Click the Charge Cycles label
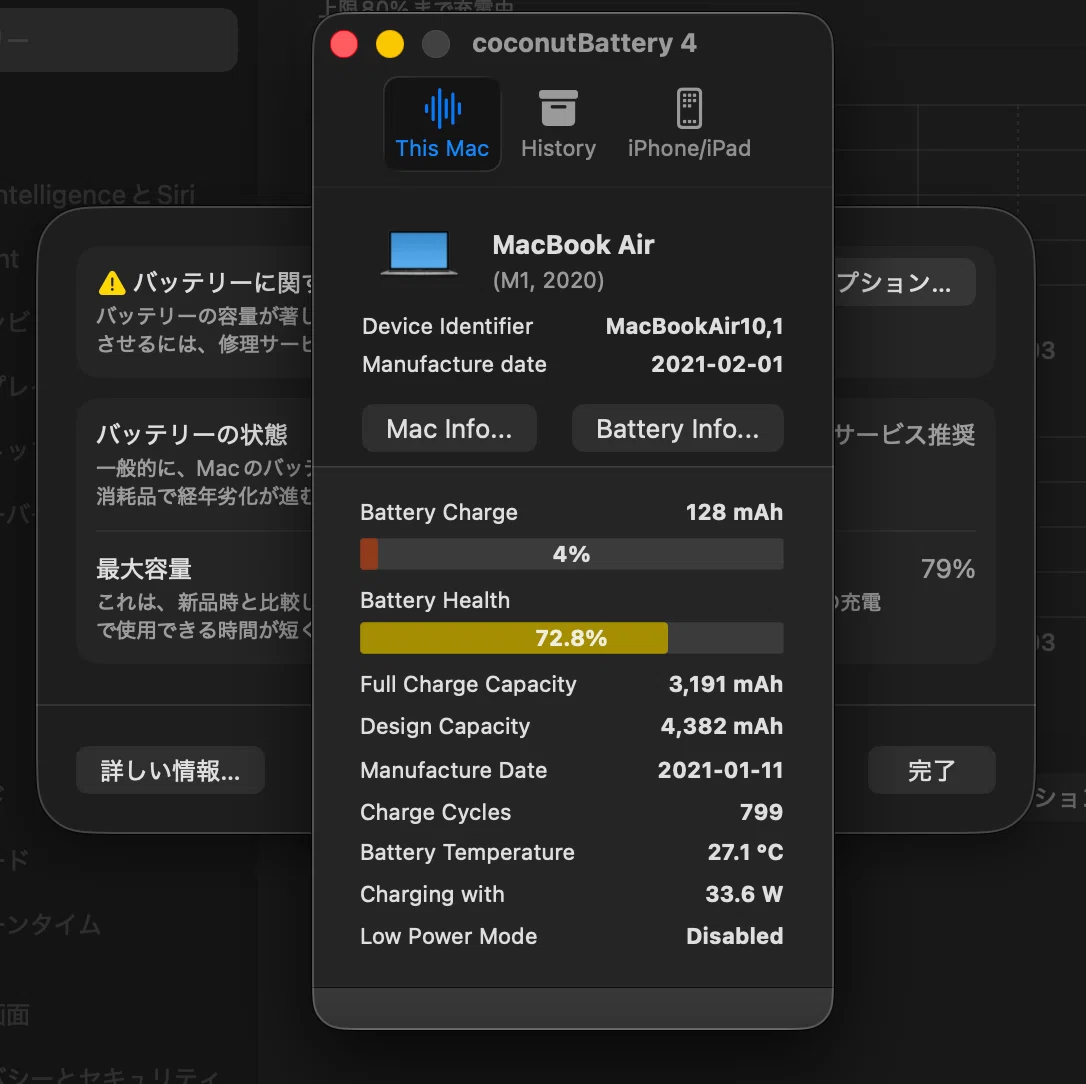 [x=436, y=812]
